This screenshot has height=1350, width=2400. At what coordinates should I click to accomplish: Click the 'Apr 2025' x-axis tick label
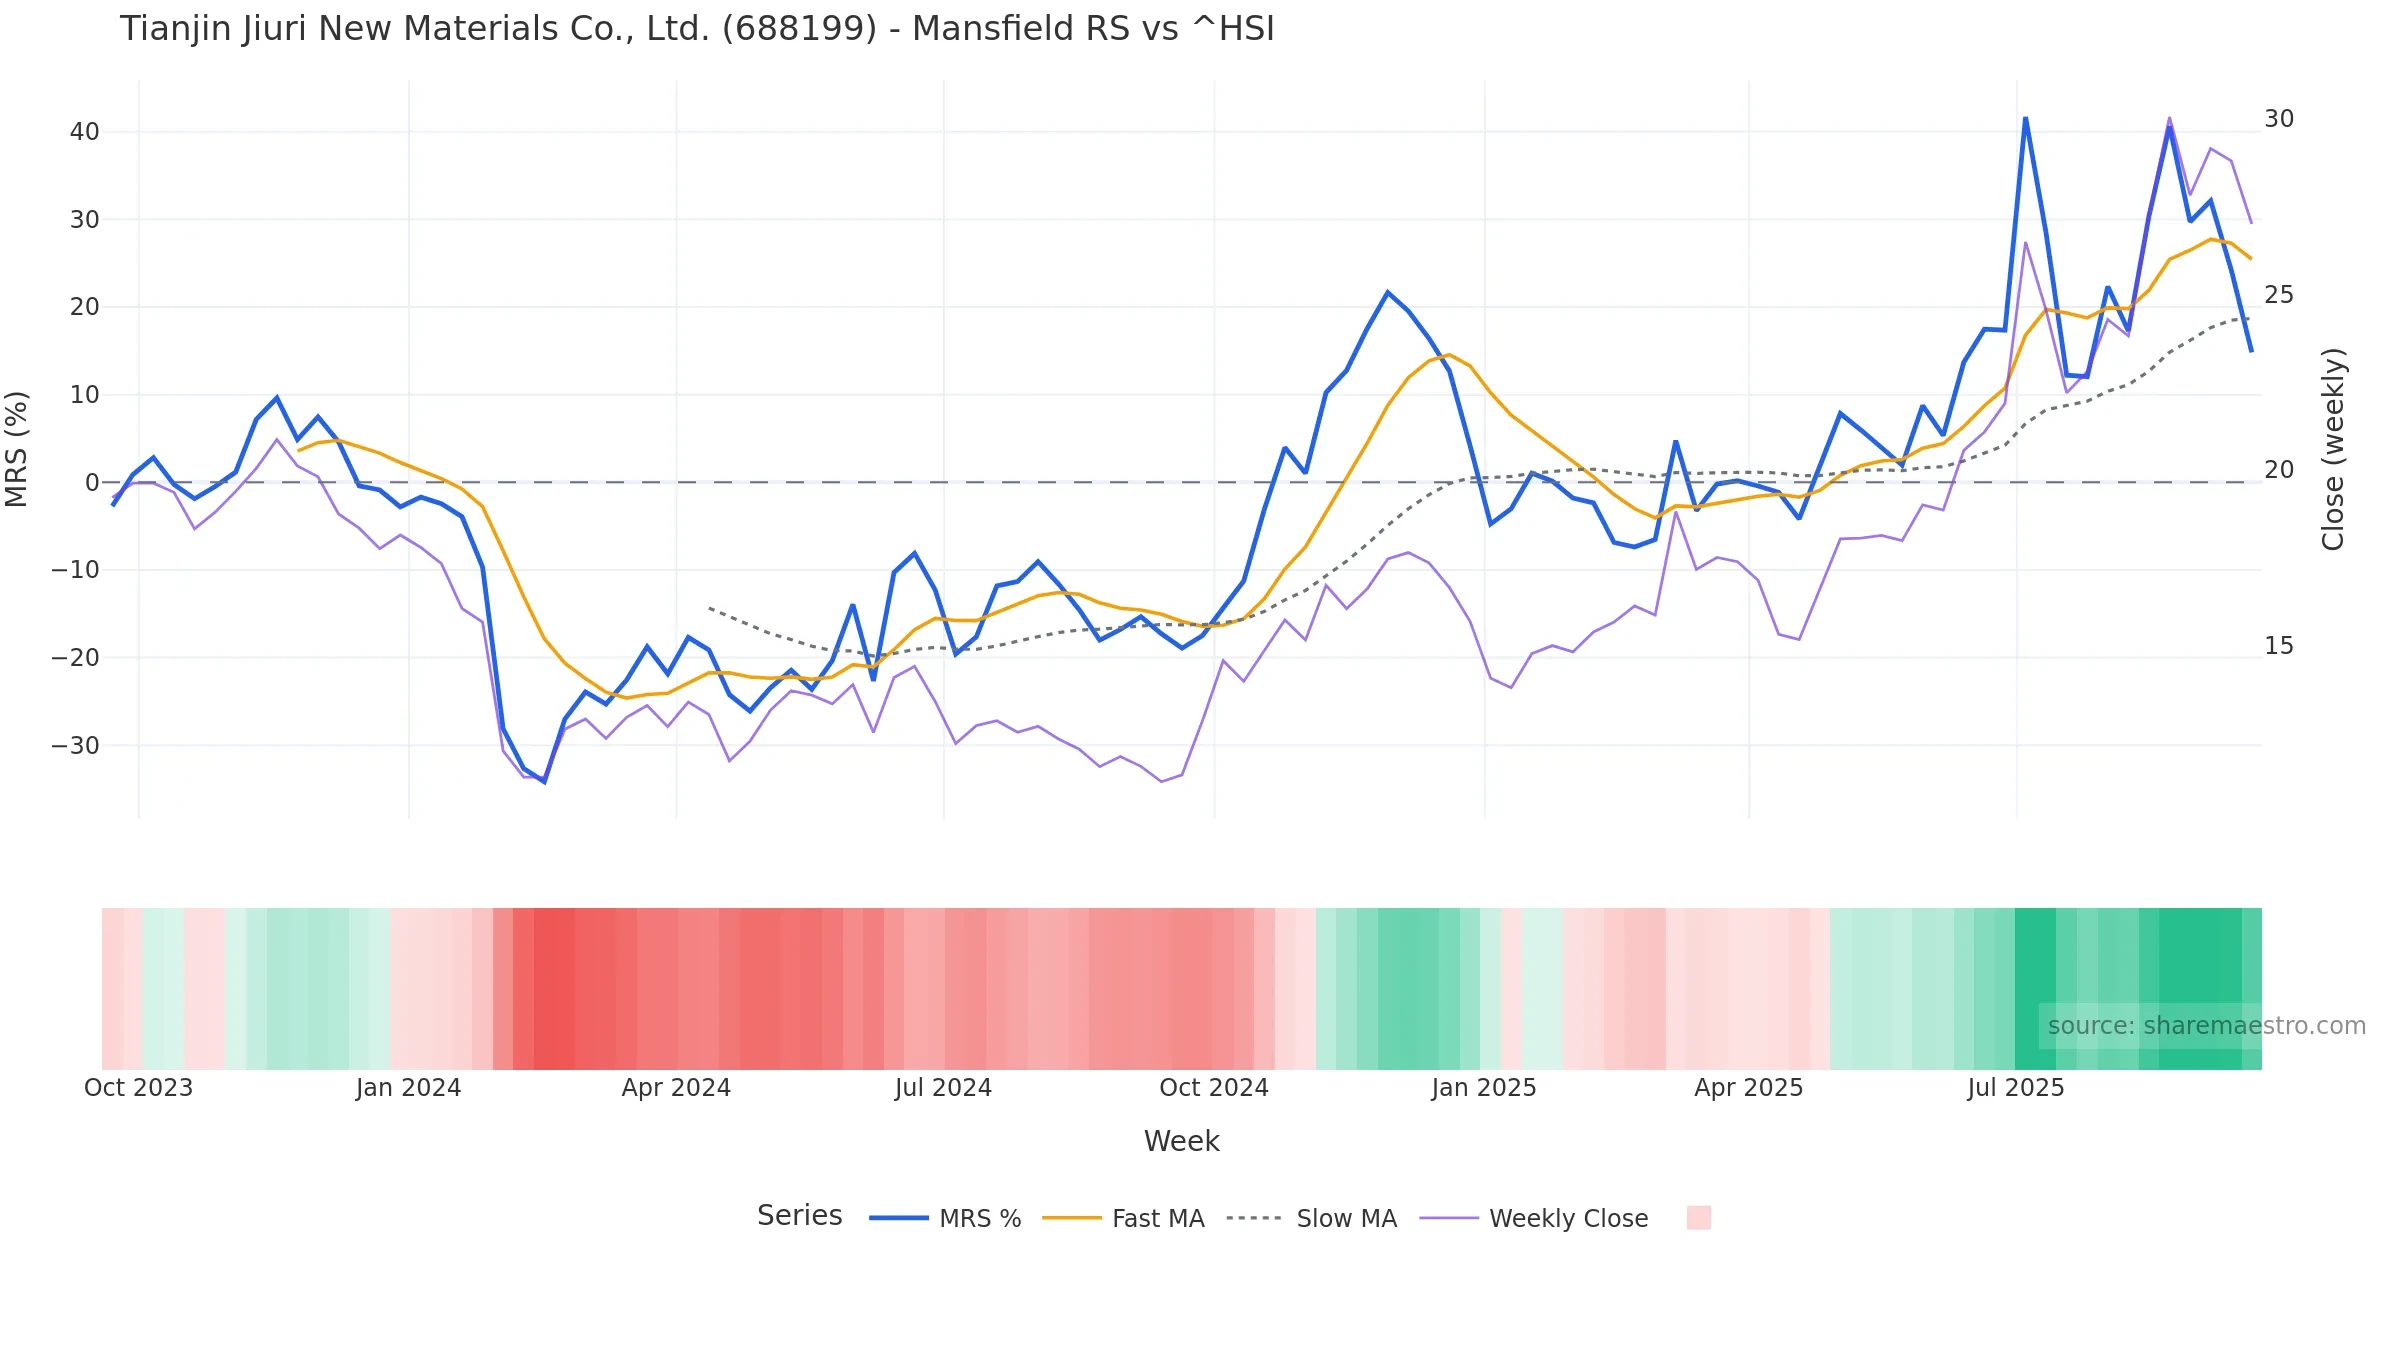tap(1749, 1088)
